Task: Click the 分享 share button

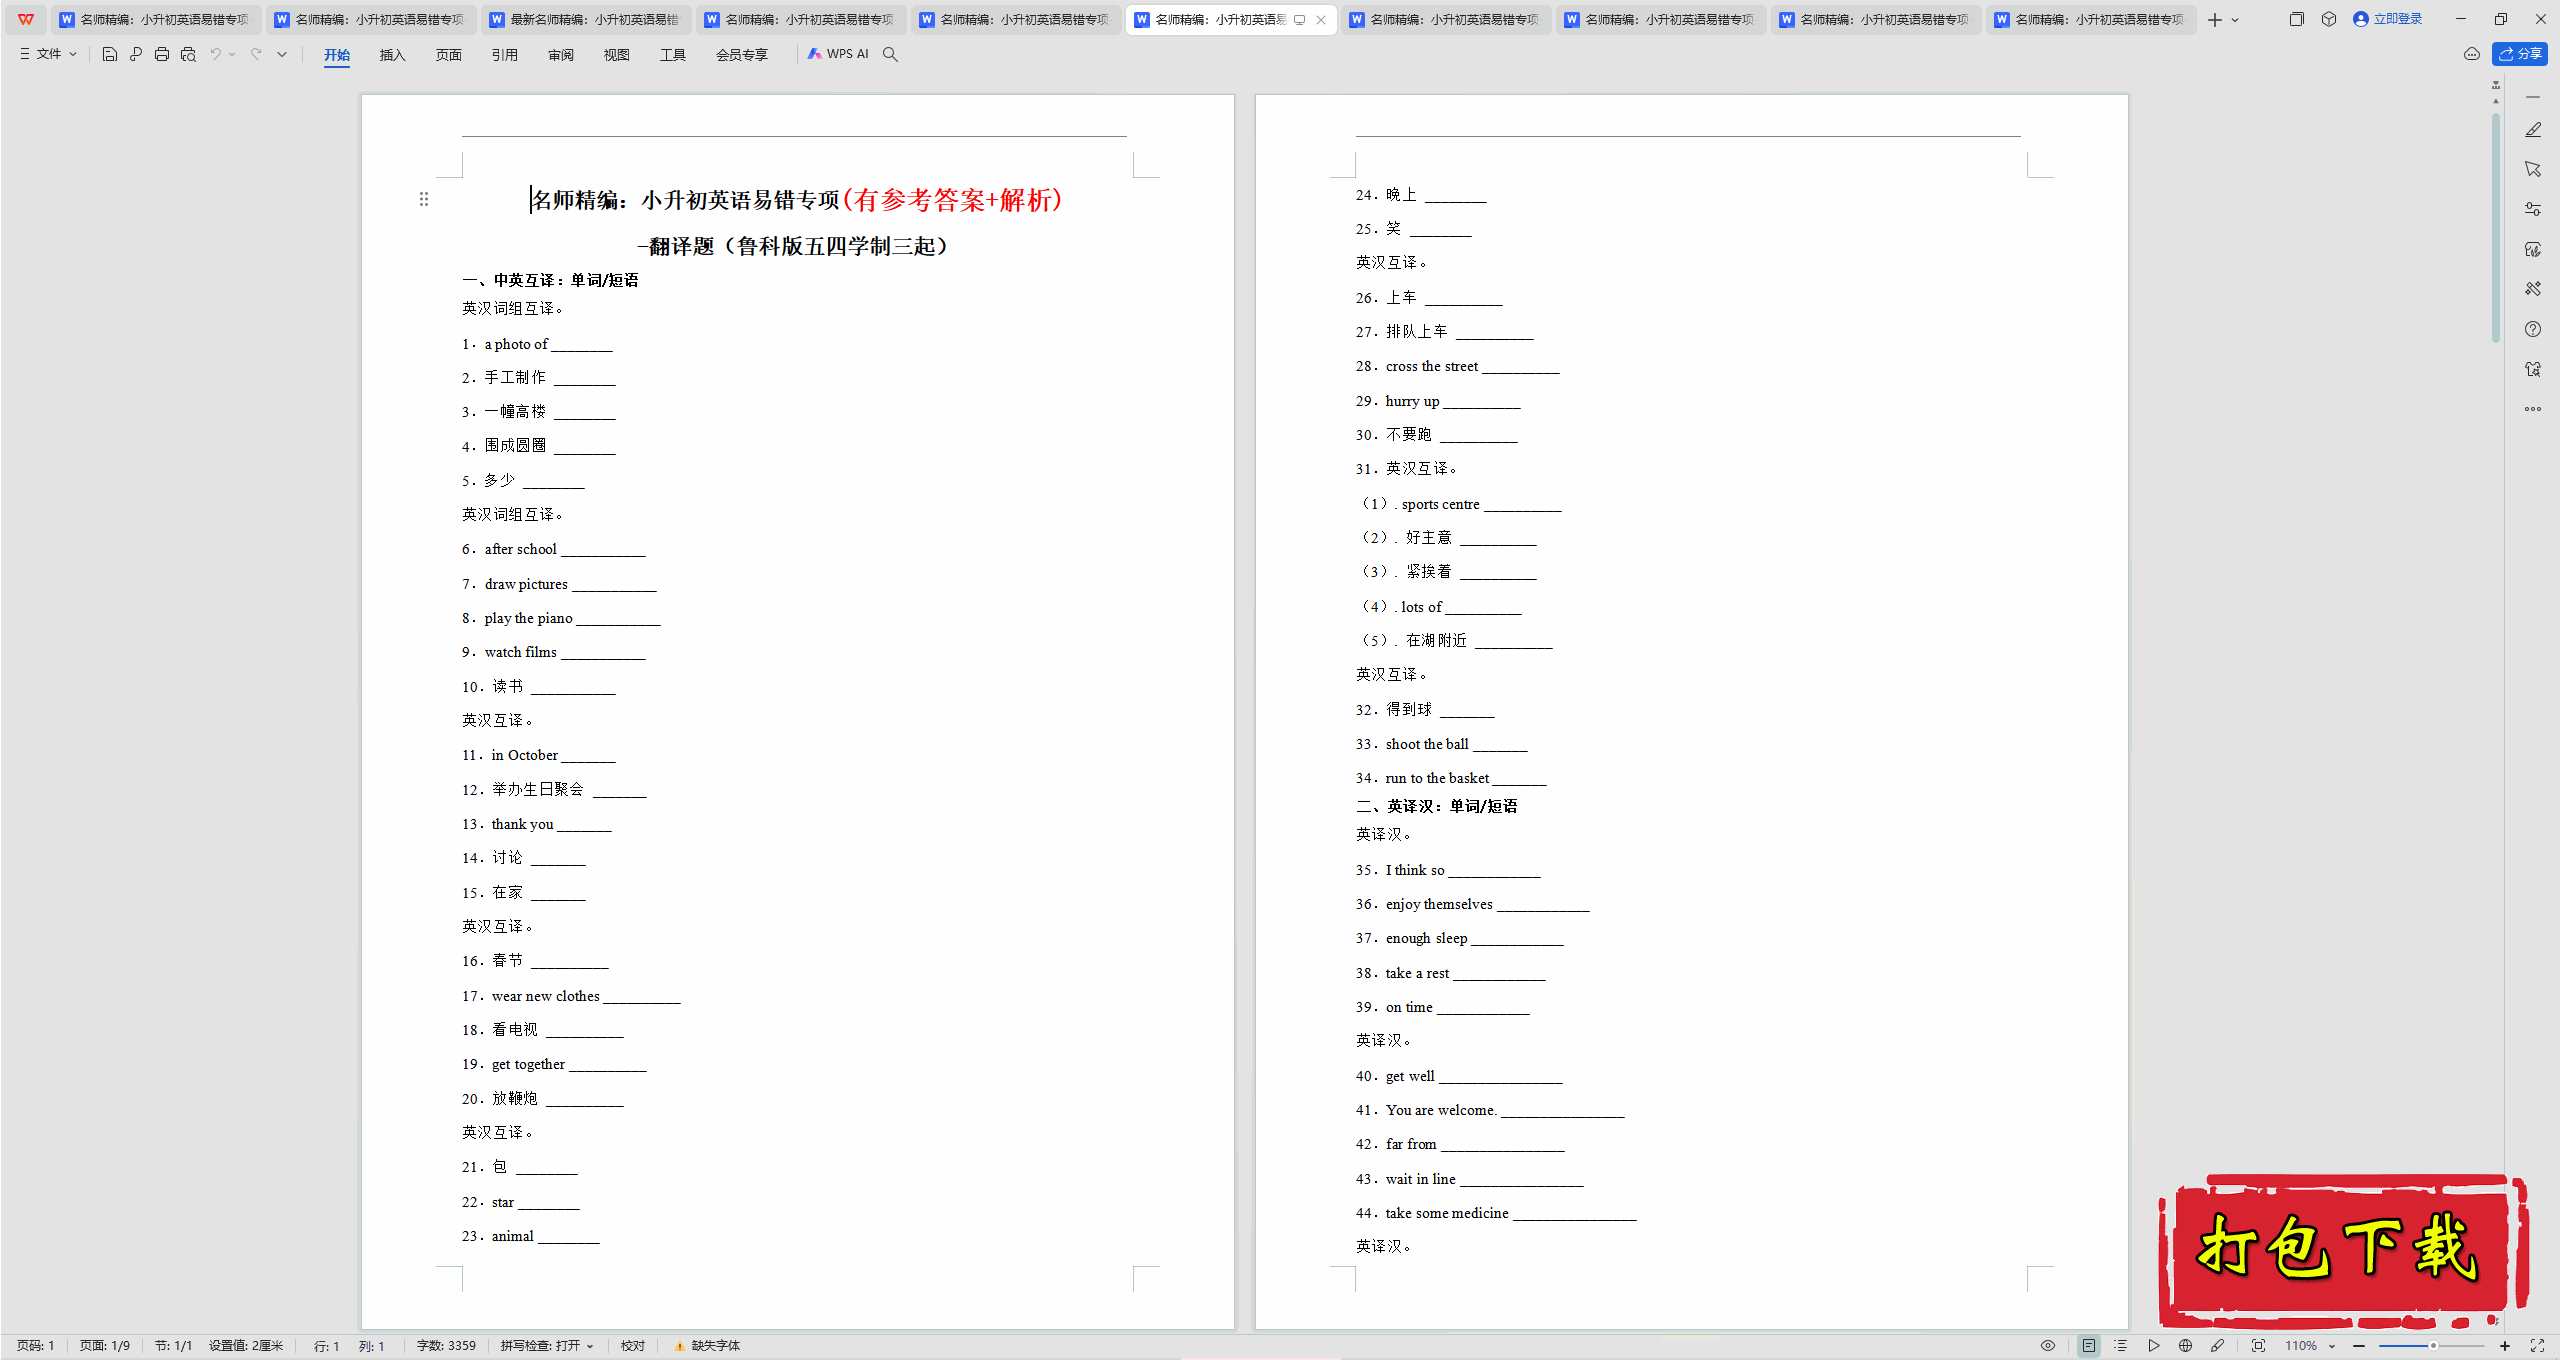Action: tap(2520, 54)
